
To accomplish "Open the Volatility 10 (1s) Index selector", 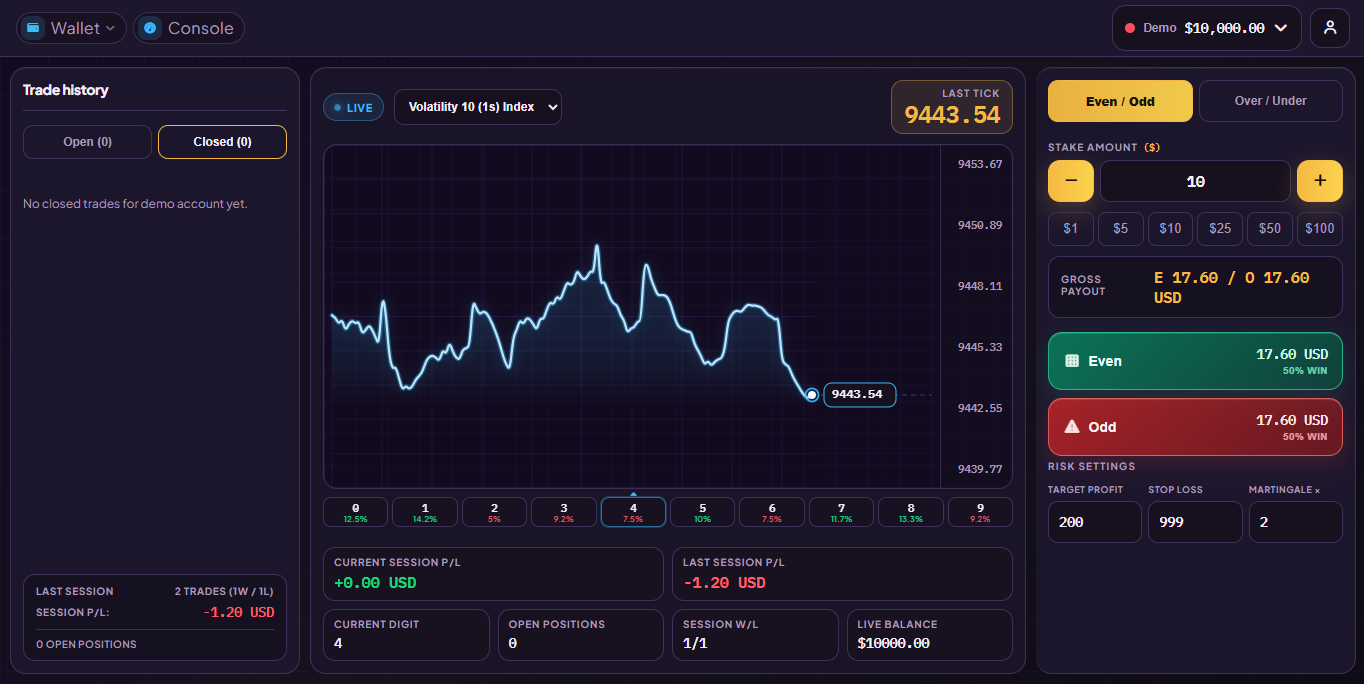I will pyautogui.click(x=478, y=107).
